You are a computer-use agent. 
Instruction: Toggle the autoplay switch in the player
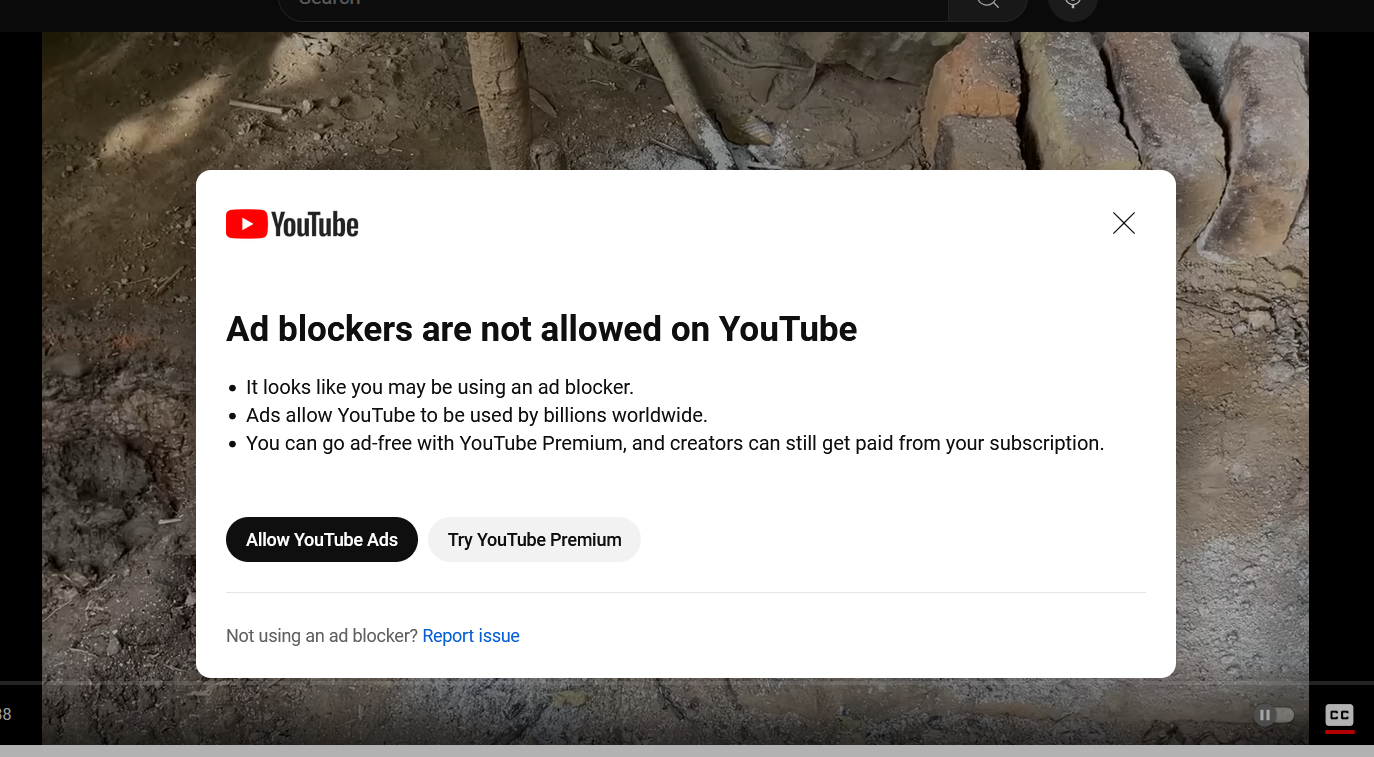click(x=1275, y=715)
